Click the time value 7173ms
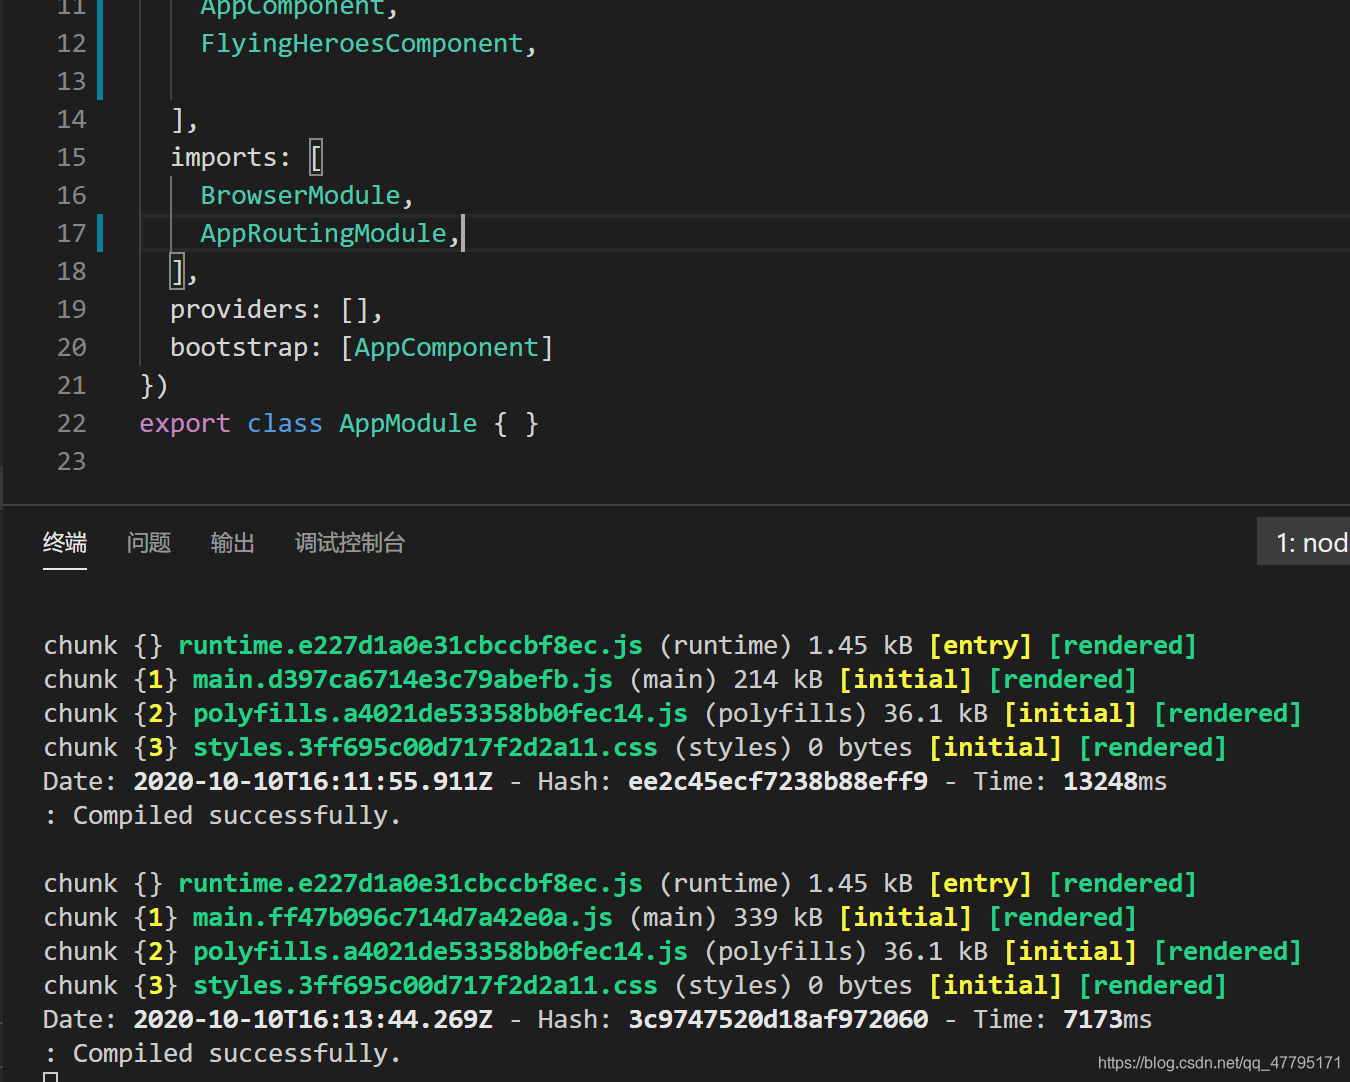This screenshot has width=1350, height=1082. pos(1107,1019)
